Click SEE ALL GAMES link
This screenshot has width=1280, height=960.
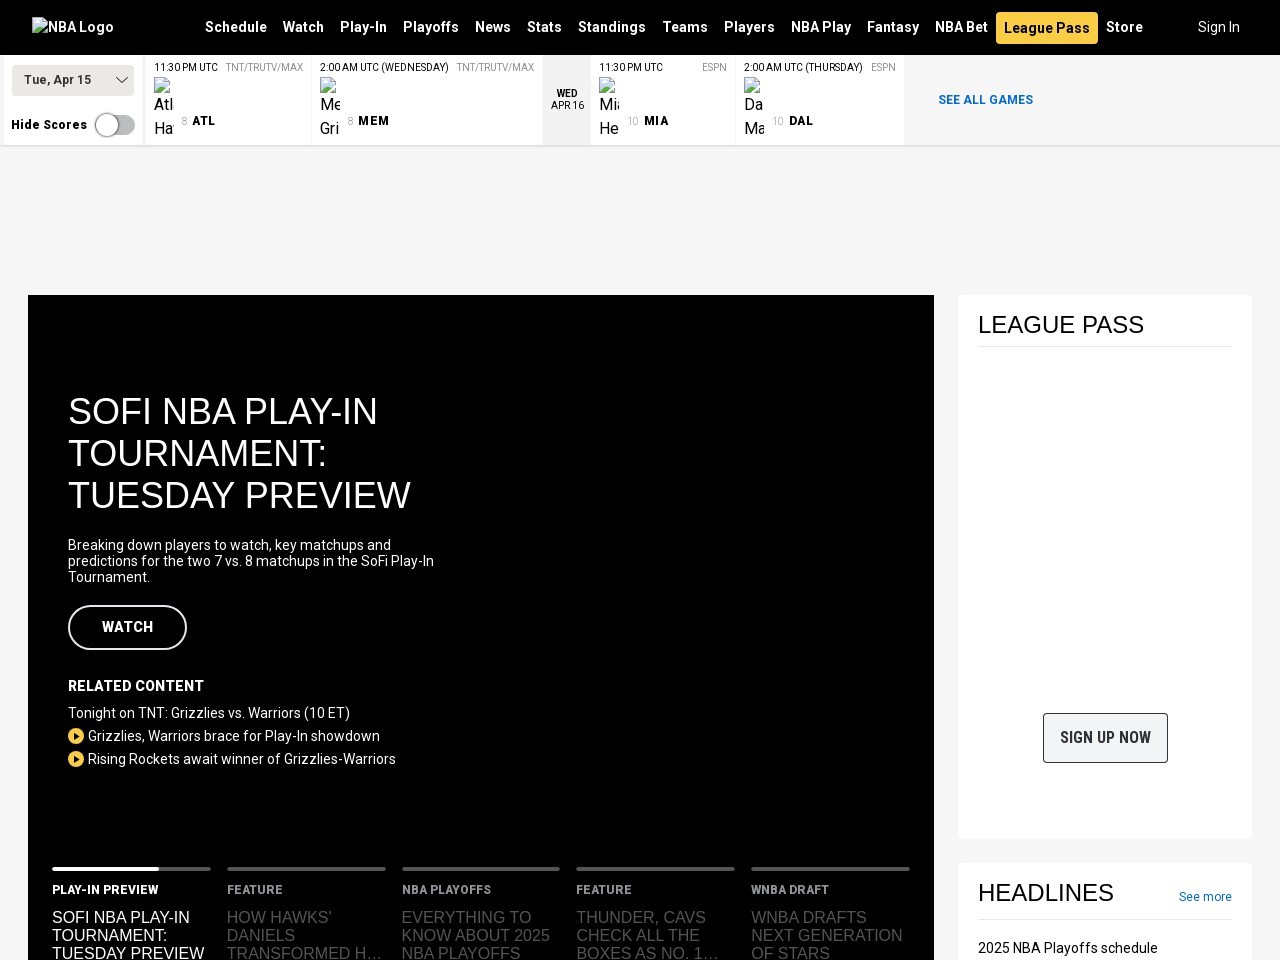(x=985, y=100)
